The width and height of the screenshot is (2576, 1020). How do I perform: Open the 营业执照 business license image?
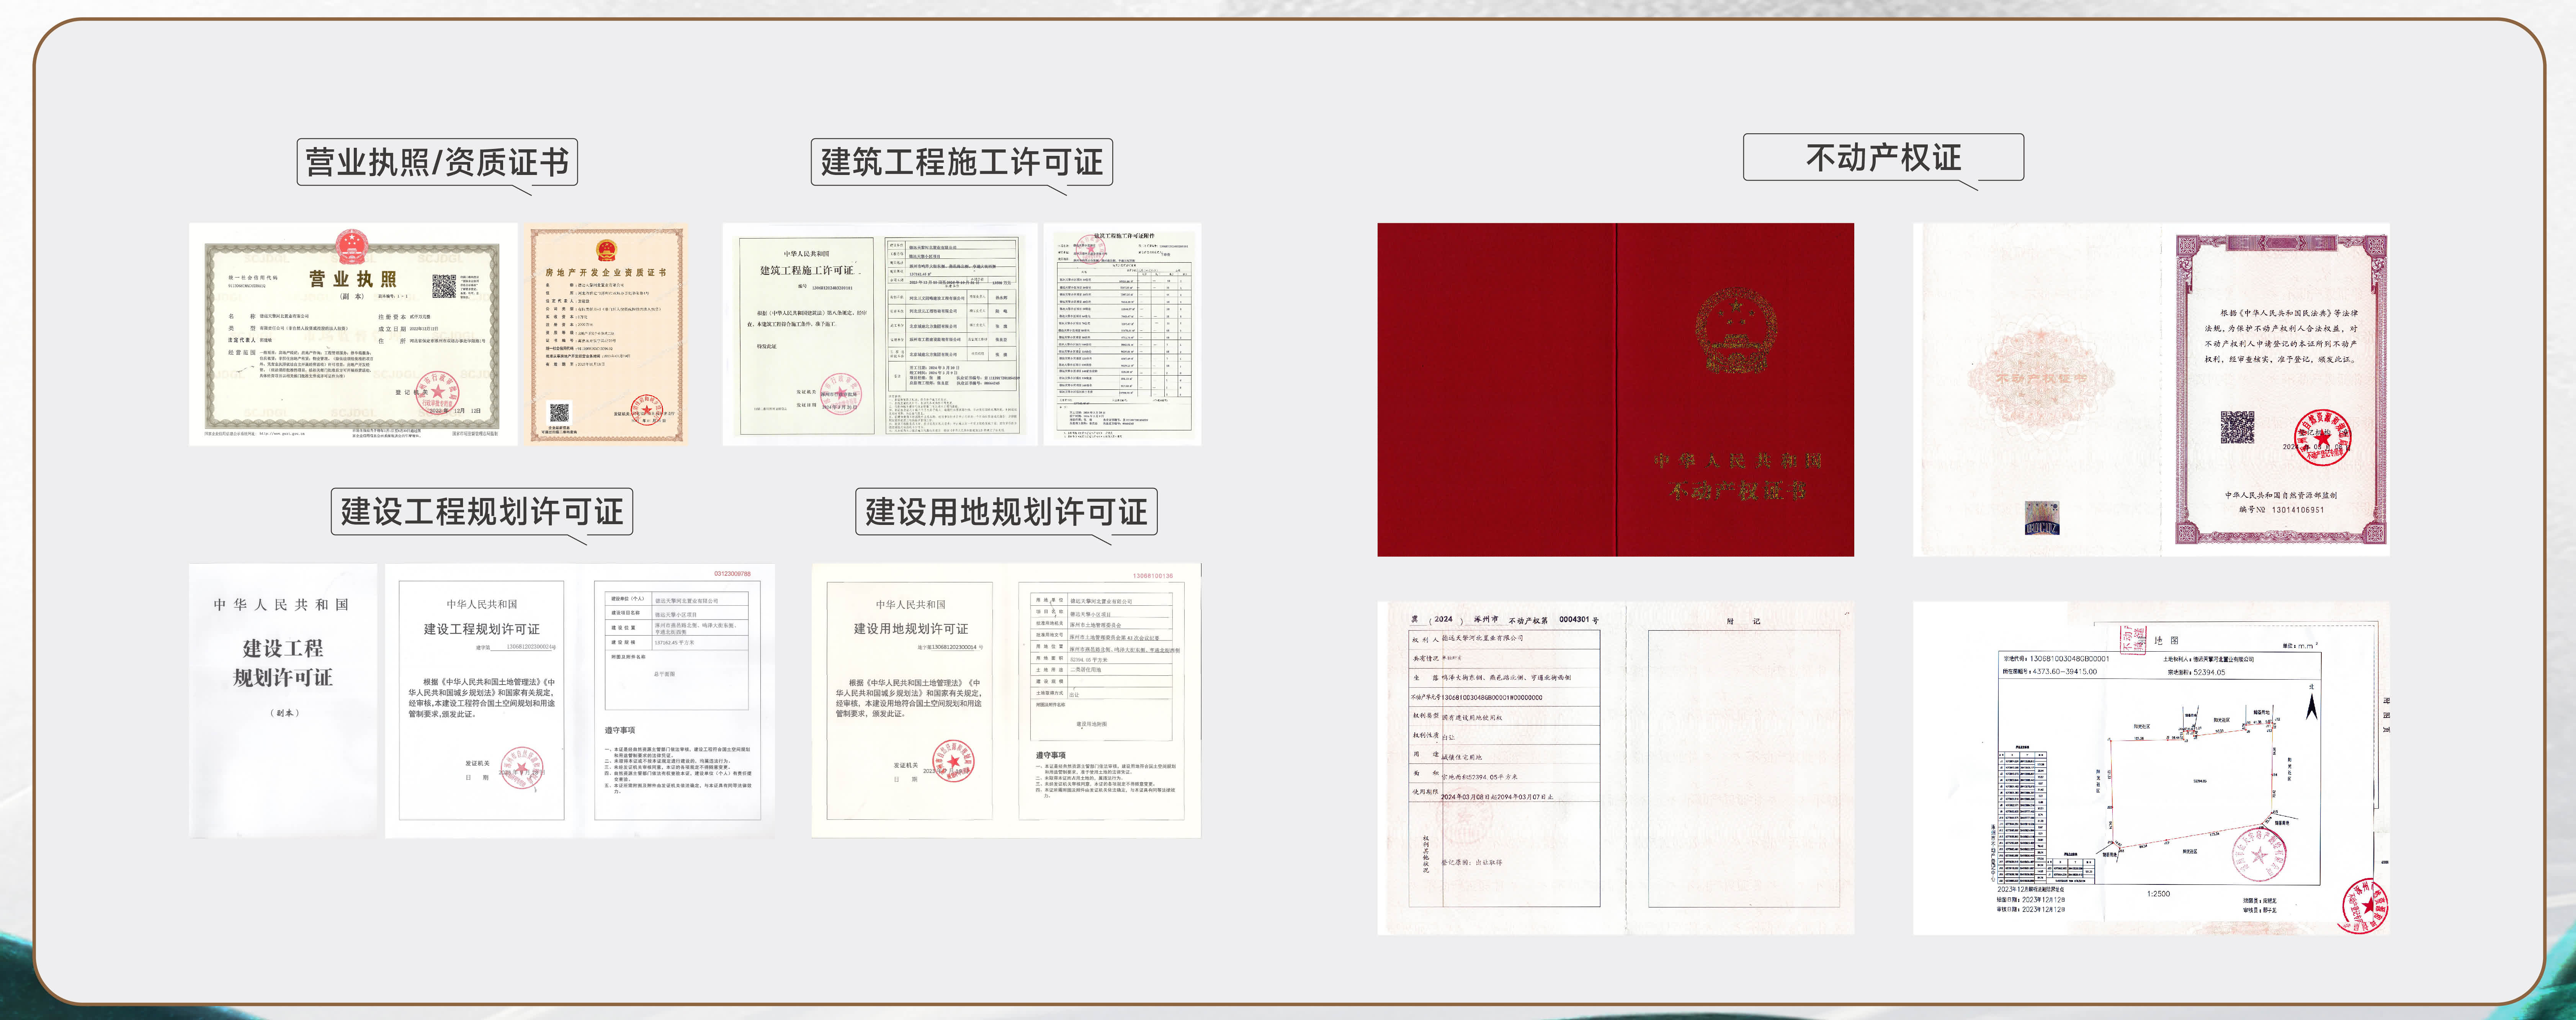[353, 334]
